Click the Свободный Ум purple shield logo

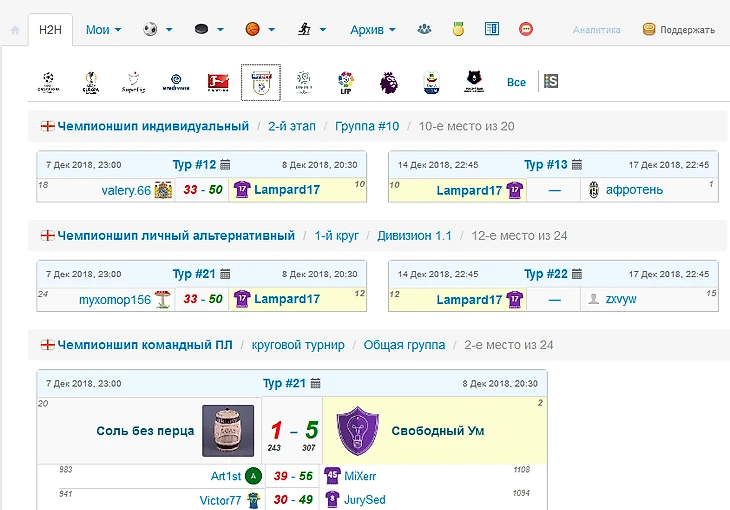coord(358,431)
